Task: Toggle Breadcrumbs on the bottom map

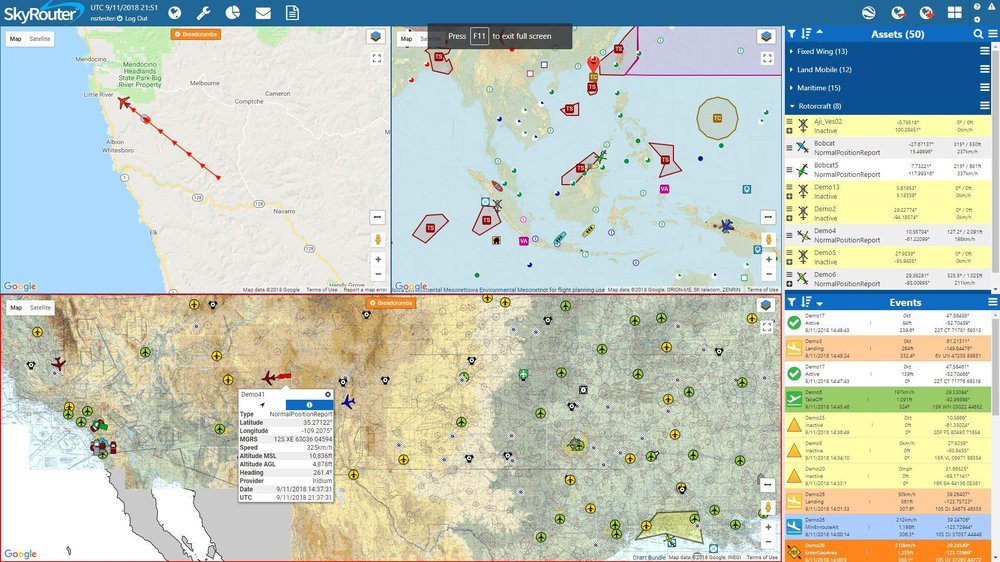Action: coord(391,303)
